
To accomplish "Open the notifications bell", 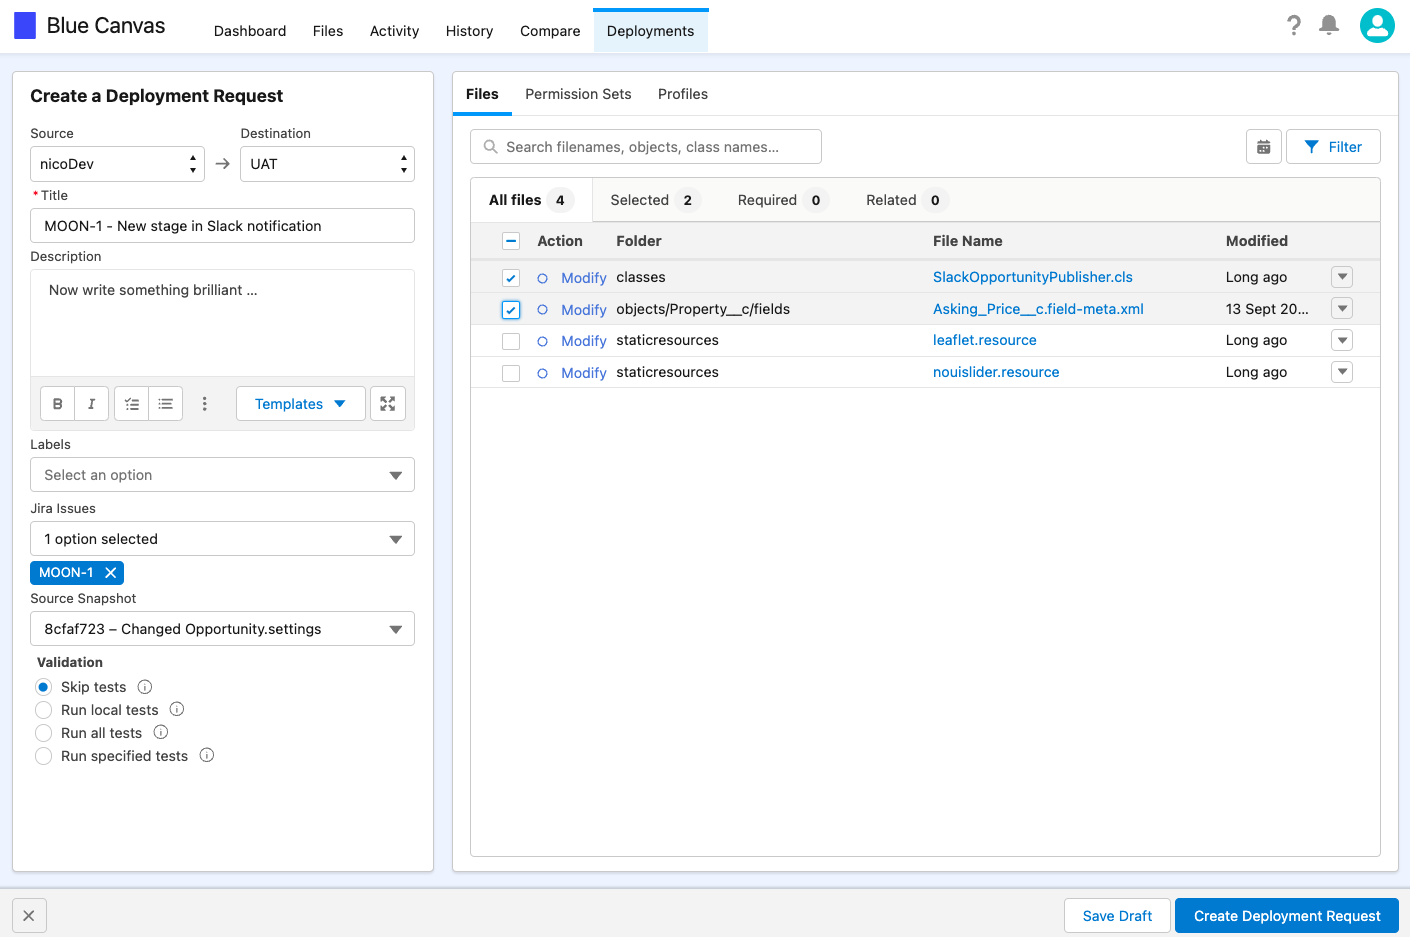I will [1329, 25].
